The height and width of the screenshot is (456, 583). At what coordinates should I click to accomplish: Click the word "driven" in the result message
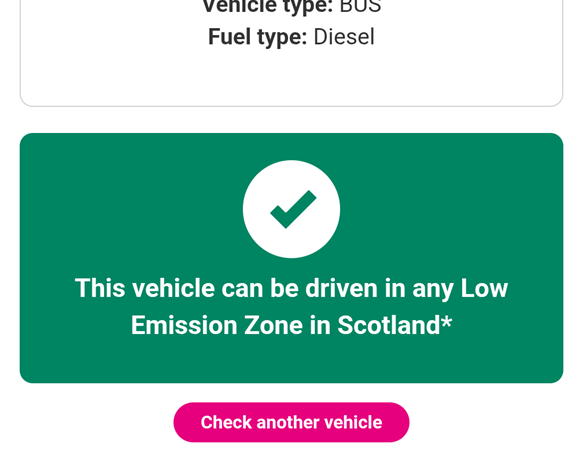pyautogui.click(x=342, y=288)
